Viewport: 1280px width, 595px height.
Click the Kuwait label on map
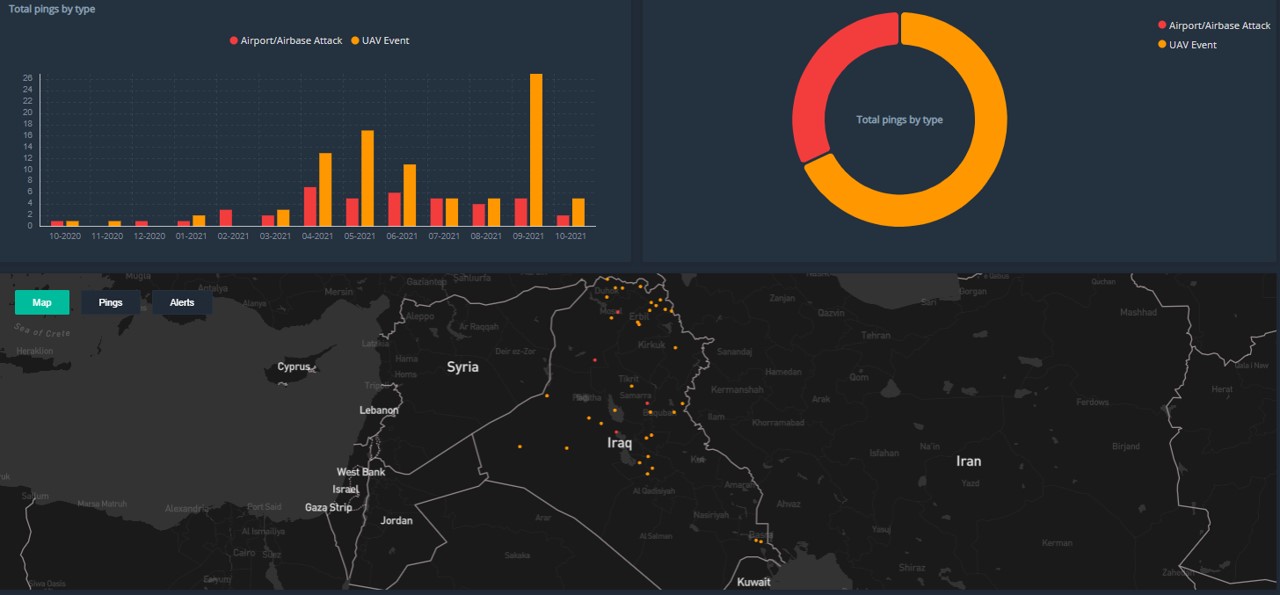click(x=754, y=582)
